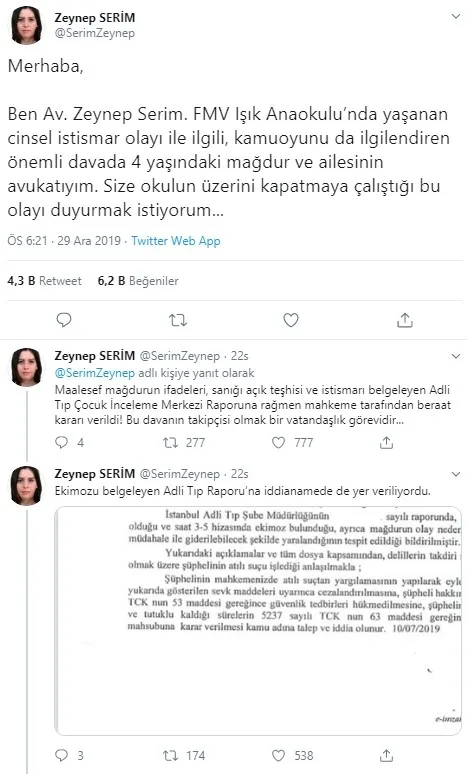
Task: Reply to the tweet with 3 comments
Action: 61,755
